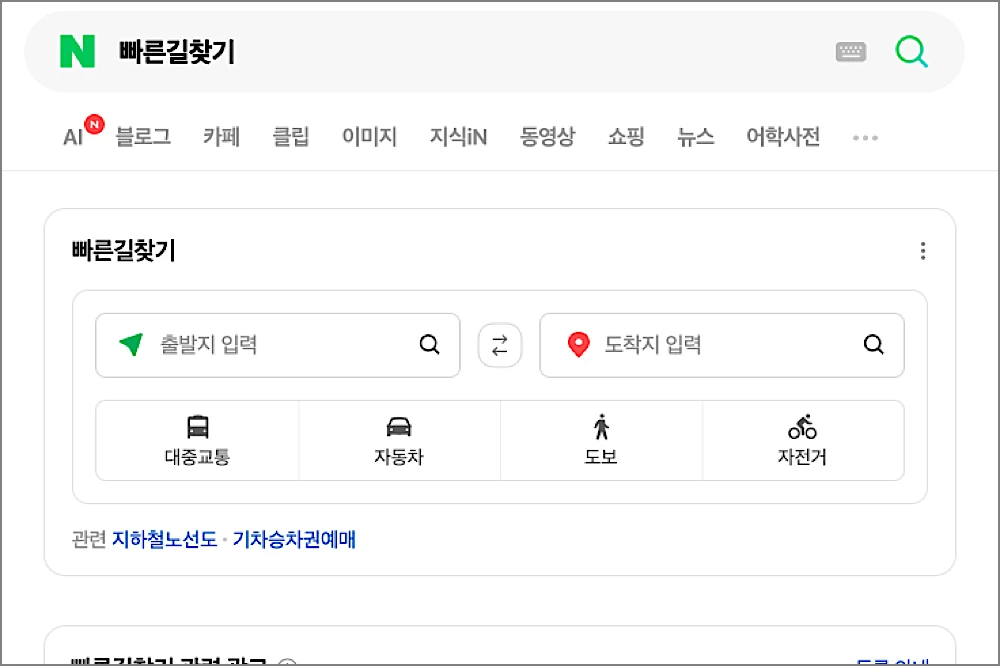Click the green Naver N logo

(x=77, y=52)
